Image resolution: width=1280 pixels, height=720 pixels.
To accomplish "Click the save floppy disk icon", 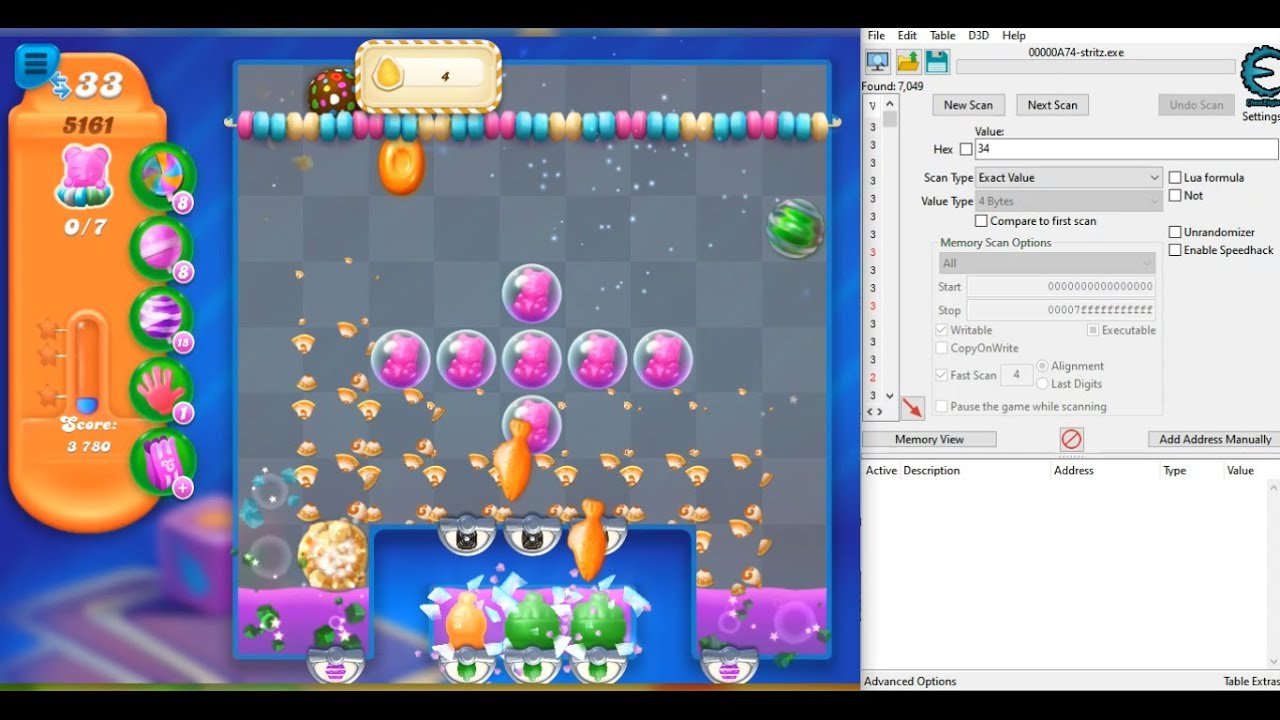I will 936,62.
